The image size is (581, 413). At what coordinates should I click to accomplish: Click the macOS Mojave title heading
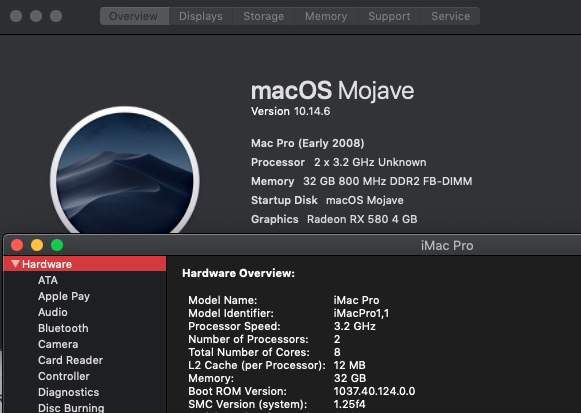click(x=332, y=91)
